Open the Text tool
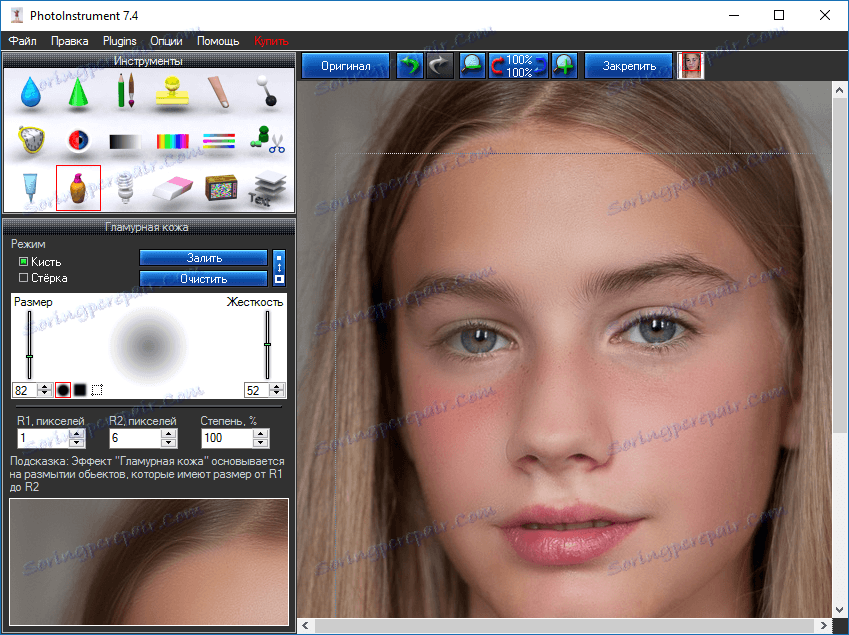 click(268, 186)
